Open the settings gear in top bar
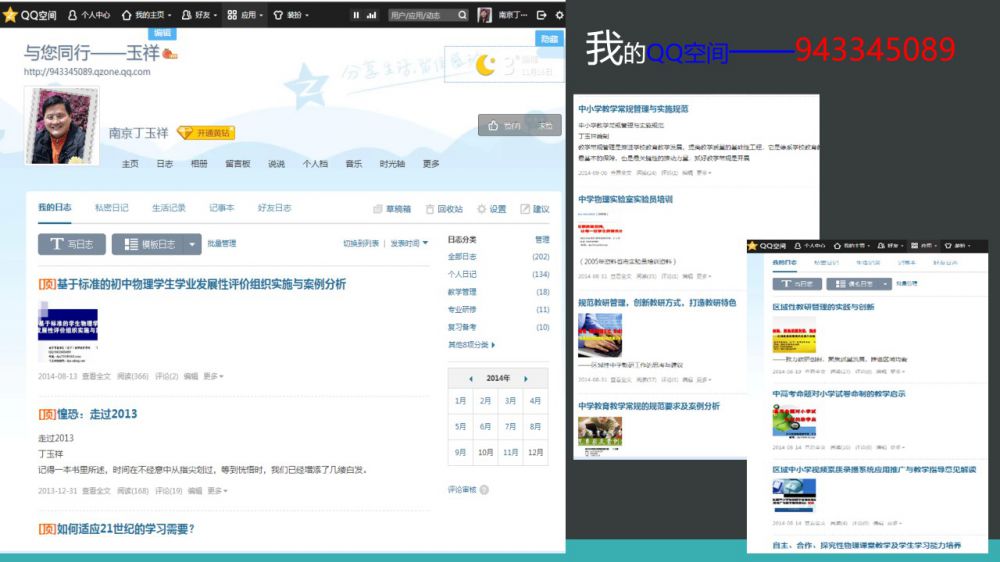This screenshot has height=562, width=1000. click(557, 15)
